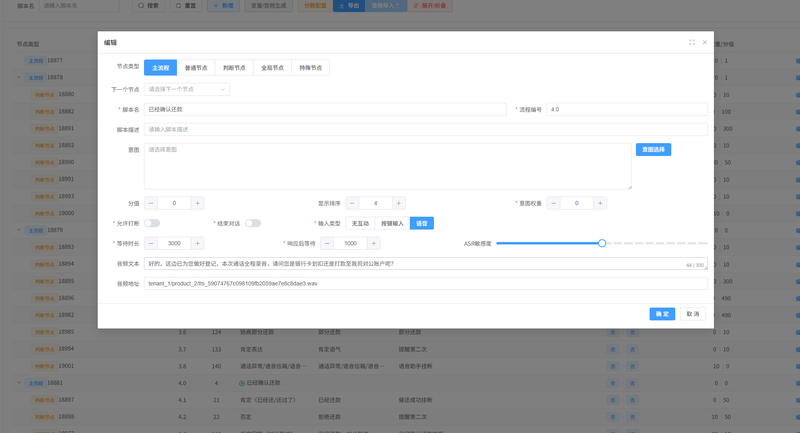Increase 分值 with the plus button

click(197, 203)
